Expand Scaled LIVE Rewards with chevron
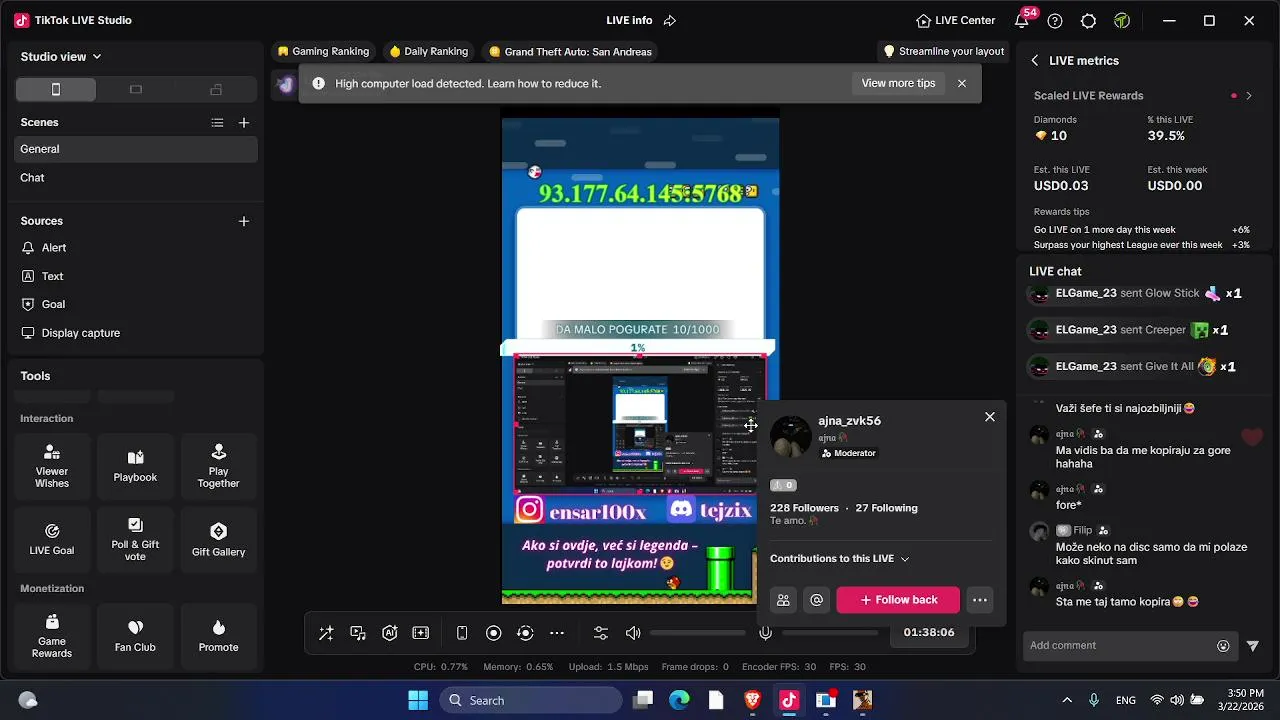This screenshot has height=720, width=1280. click(x=1249, y=96)
